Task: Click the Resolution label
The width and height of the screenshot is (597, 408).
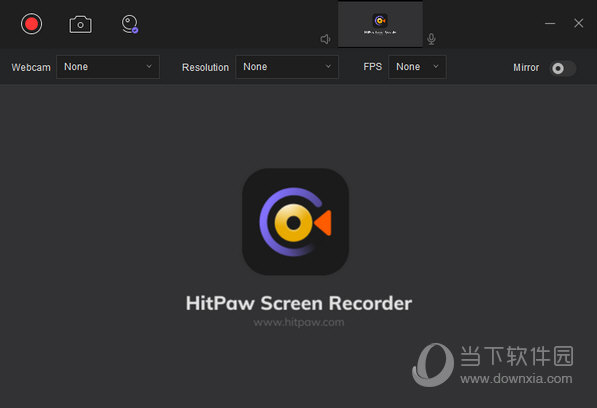Action: 205,67
